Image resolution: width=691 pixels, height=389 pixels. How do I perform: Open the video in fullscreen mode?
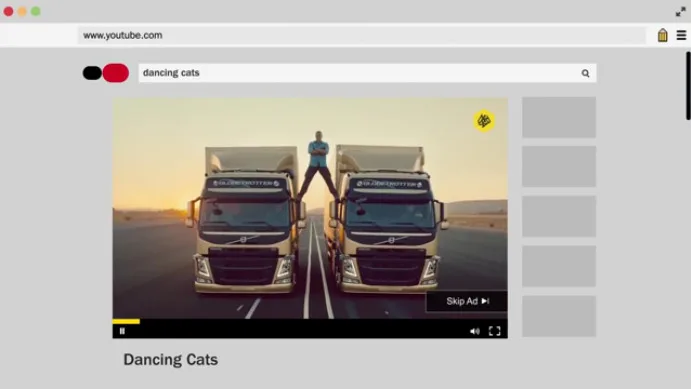[494, 331]
